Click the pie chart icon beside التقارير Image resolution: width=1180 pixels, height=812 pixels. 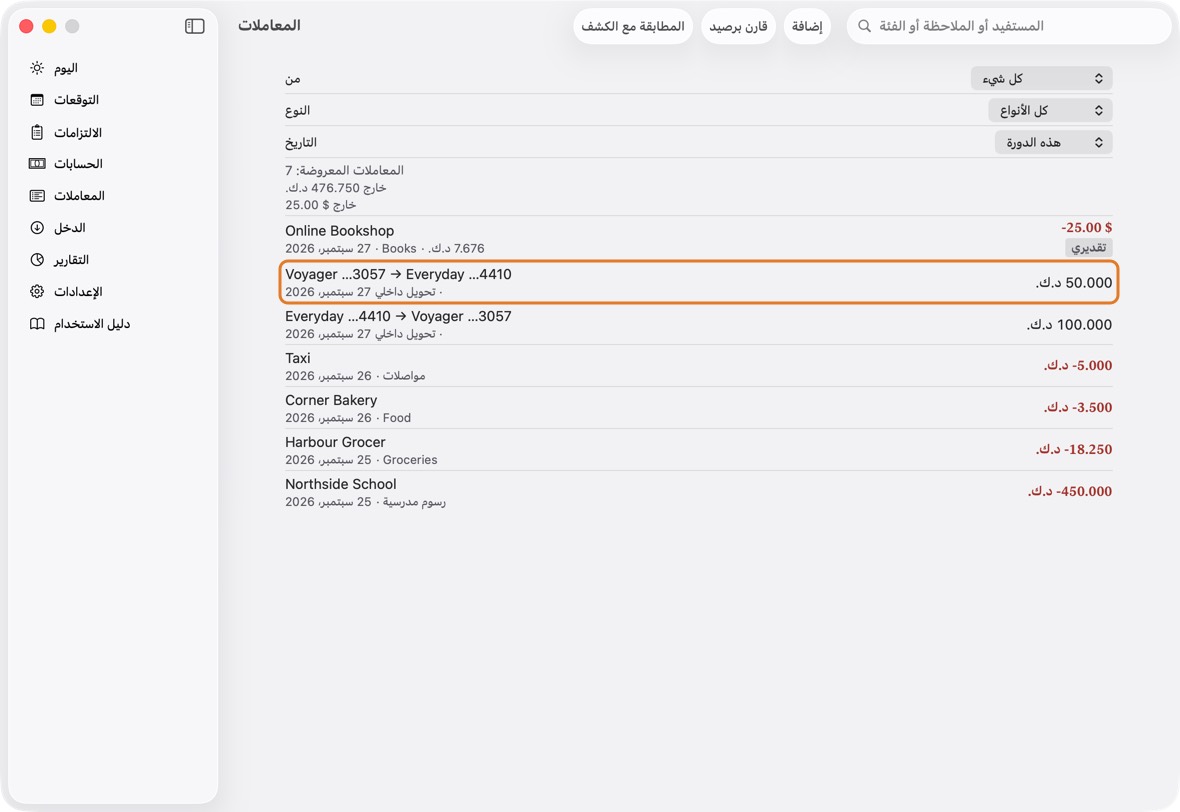[37, 260]
